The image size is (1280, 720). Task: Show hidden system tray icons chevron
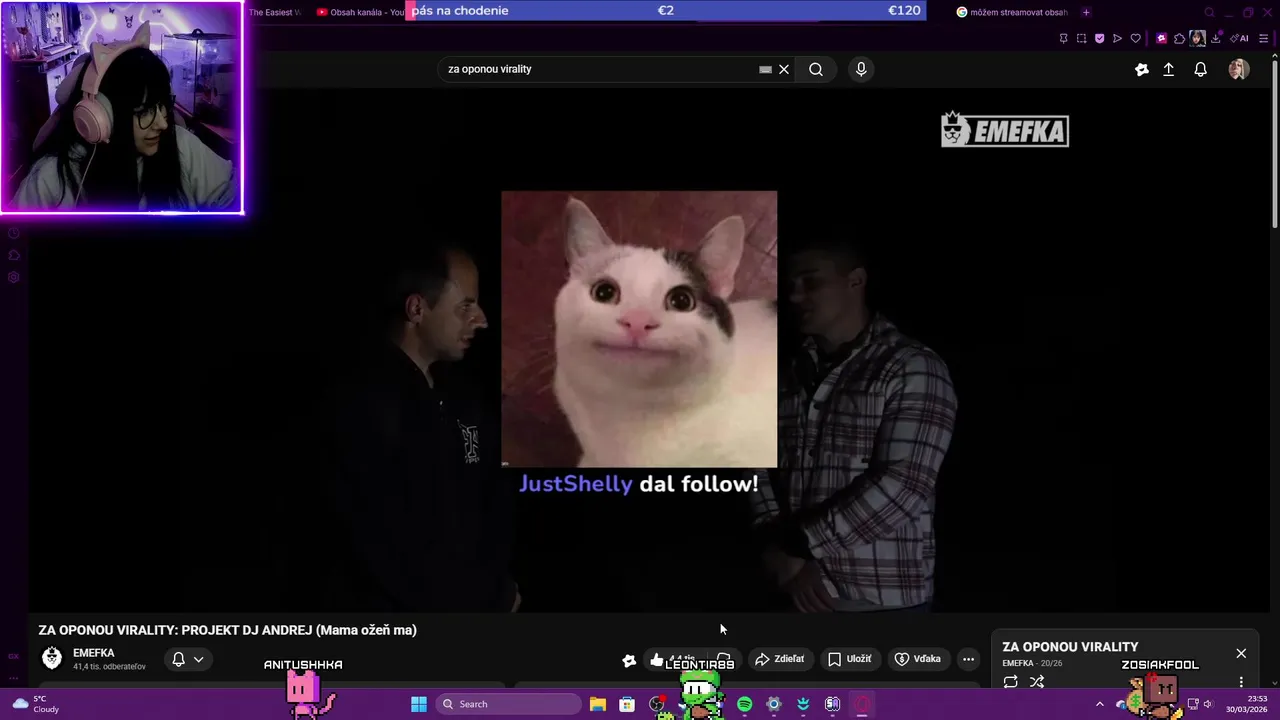coord(1100,704)
